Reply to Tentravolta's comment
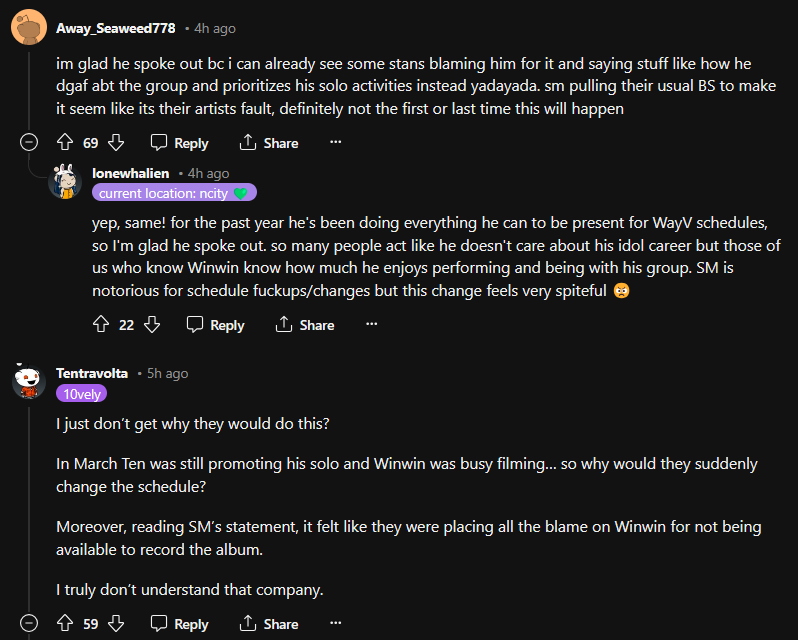The width and height of the screenshot is (798, 640). (x=180, y=624)
